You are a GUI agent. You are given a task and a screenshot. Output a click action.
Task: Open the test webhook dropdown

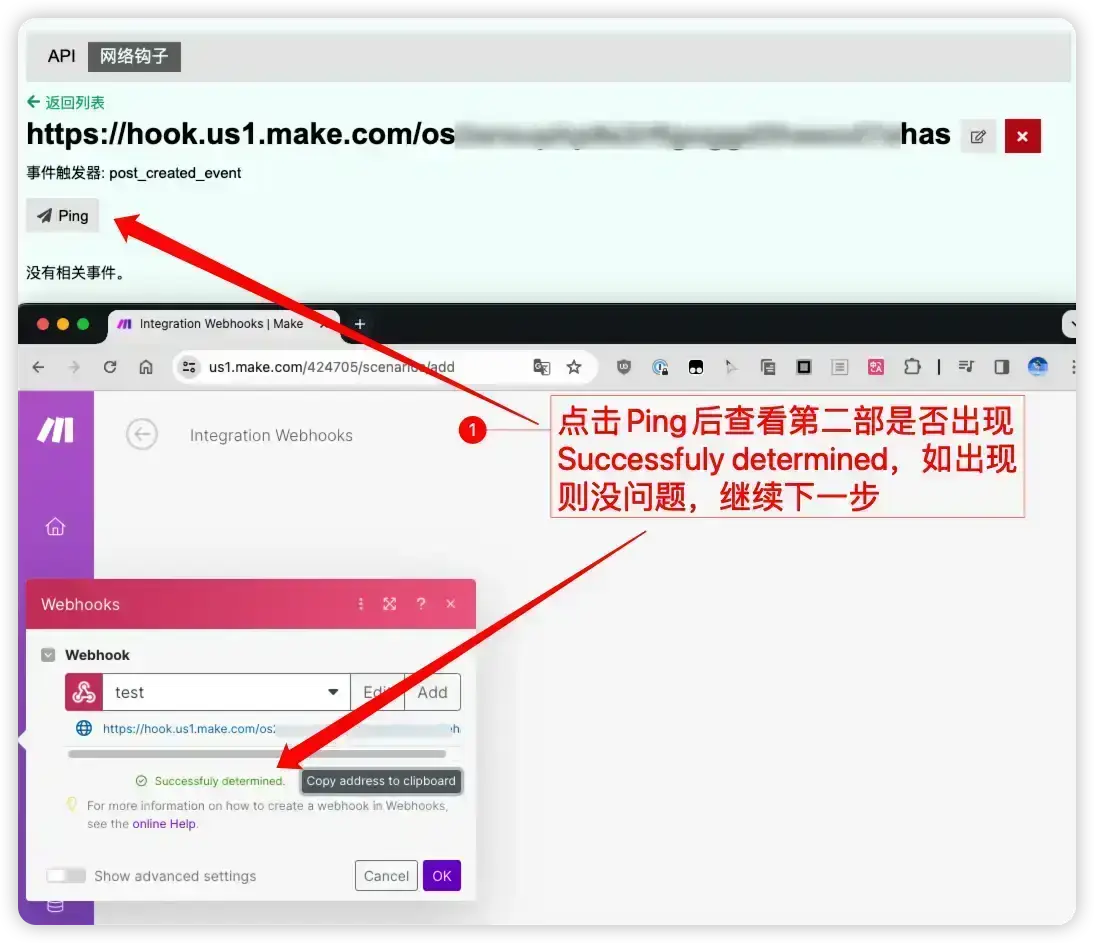coord(226,692)
